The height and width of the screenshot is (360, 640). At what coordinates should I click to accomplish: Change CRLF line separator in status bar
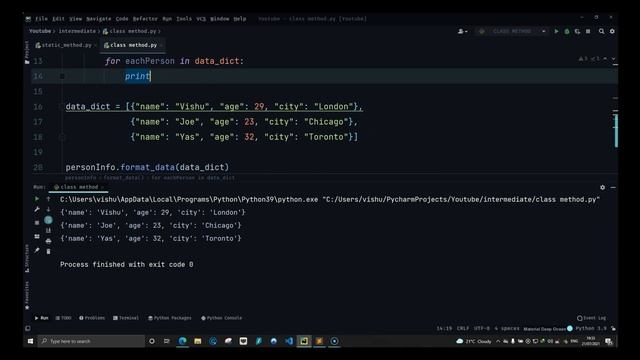pos(463,328)
